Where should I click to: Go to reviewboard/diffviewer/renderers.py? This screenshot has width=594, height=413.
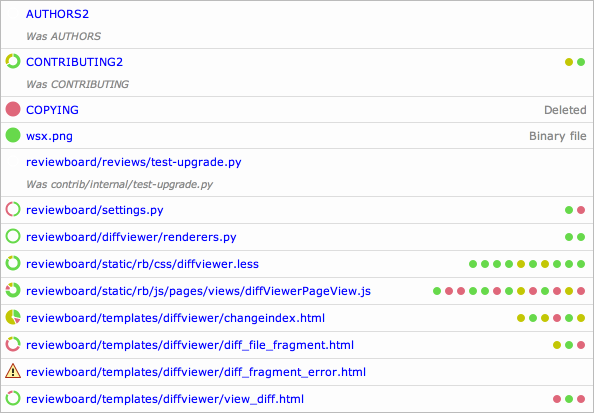coord(131,237)
